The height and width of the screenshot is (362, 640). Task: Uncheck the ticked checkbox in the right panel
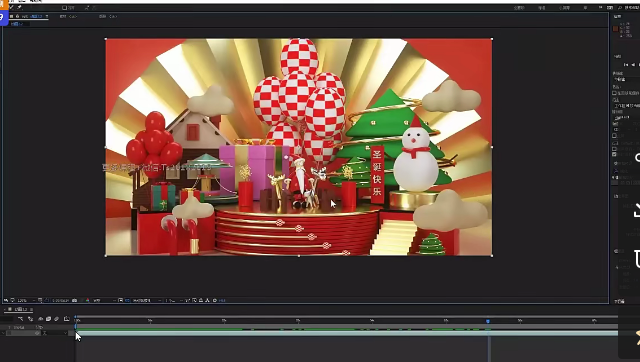pyautogui.click(x=615, y=154)
